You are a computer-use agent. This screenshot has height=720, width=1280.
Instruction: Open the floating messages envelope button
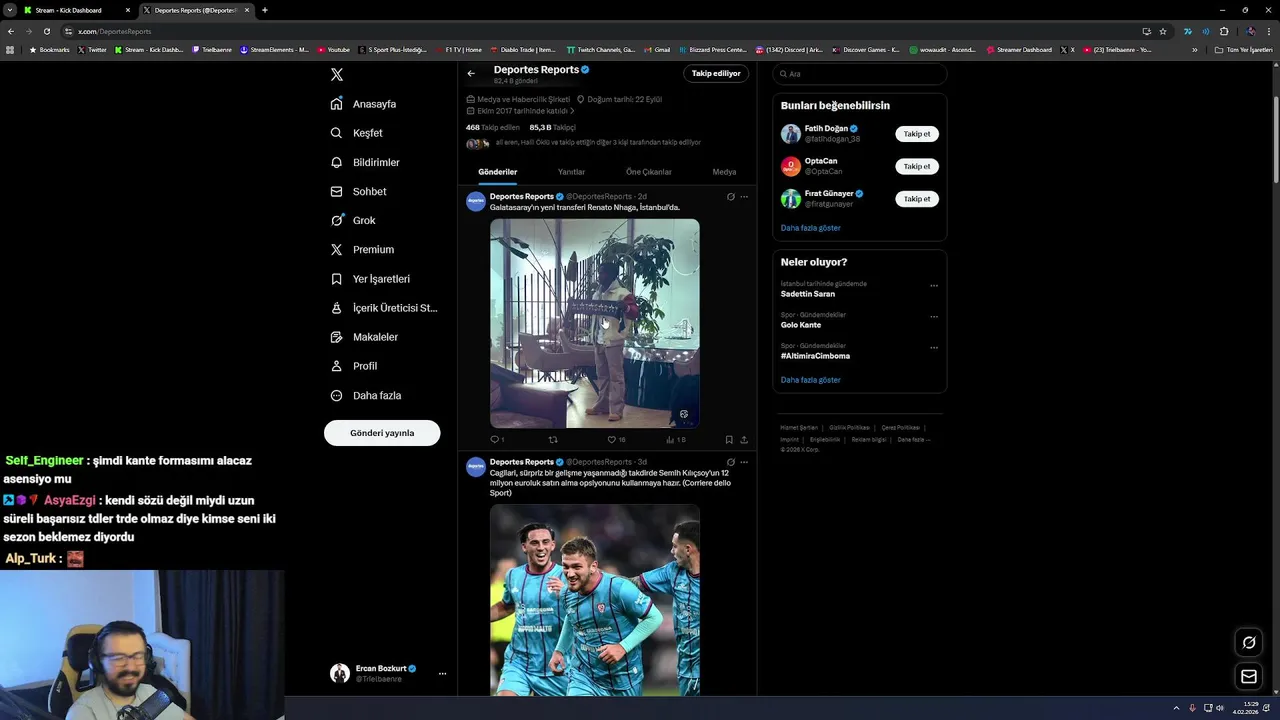click(x=1249, y=677)
